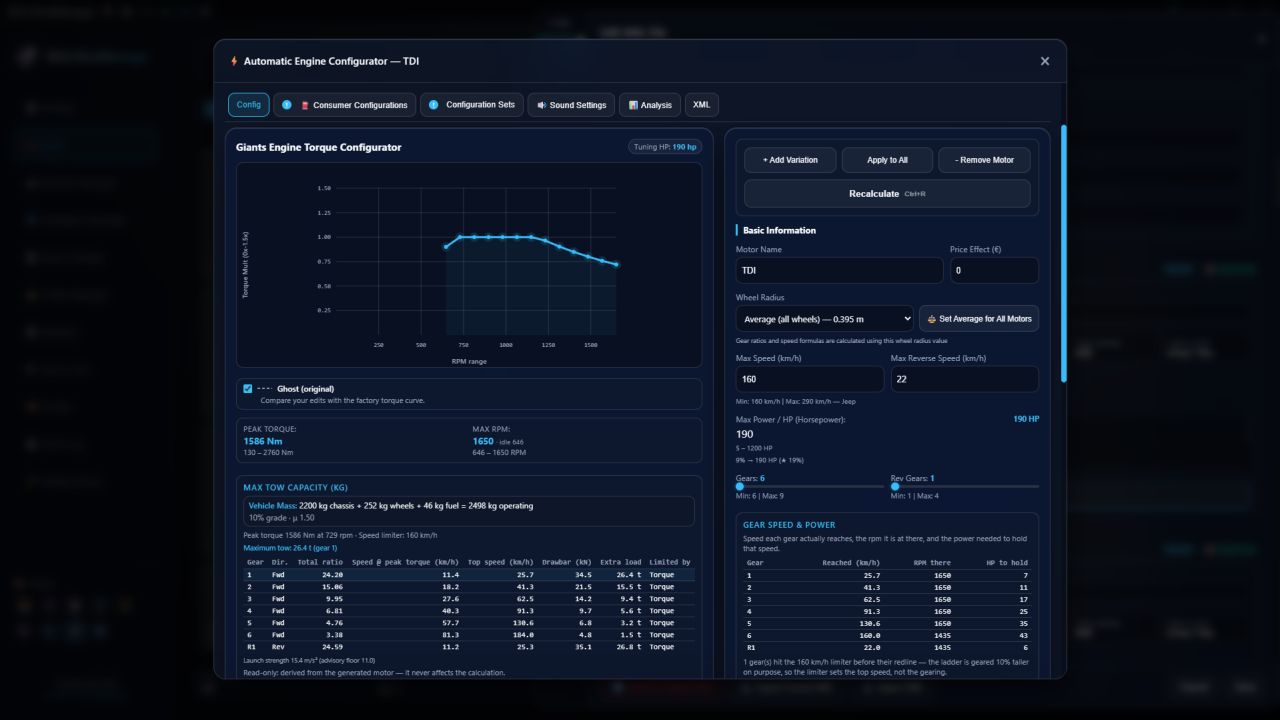Click the blue 190 HP readout
Viewport: 1280px width, 720px height.
point(1026,419)
